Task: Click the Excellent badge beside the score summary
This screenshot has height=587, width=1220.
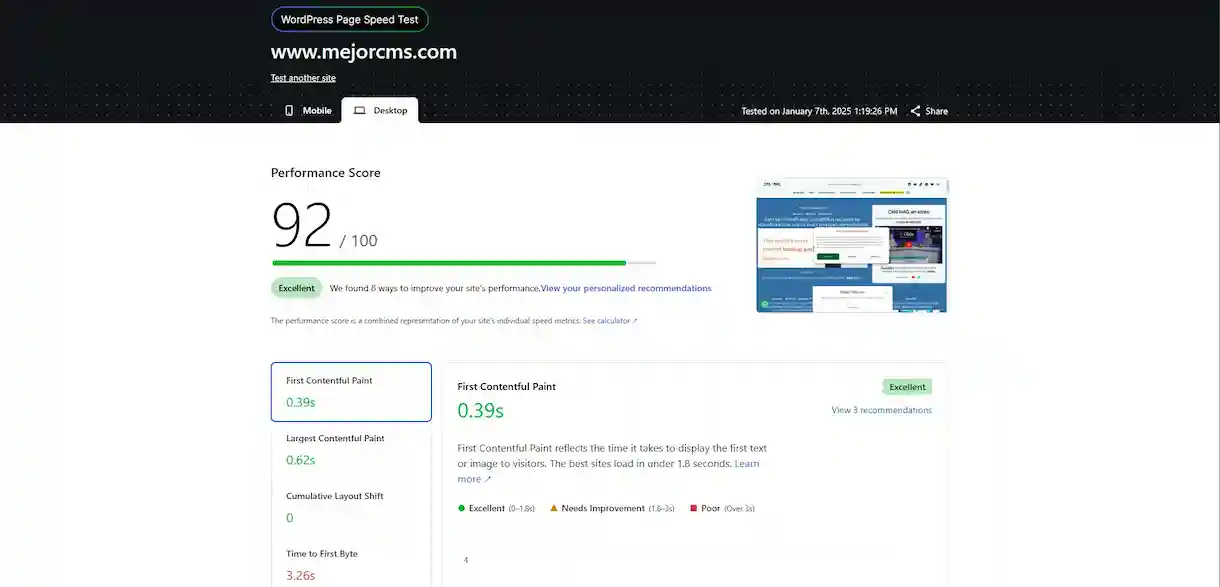Action: [x=296, y=288]
